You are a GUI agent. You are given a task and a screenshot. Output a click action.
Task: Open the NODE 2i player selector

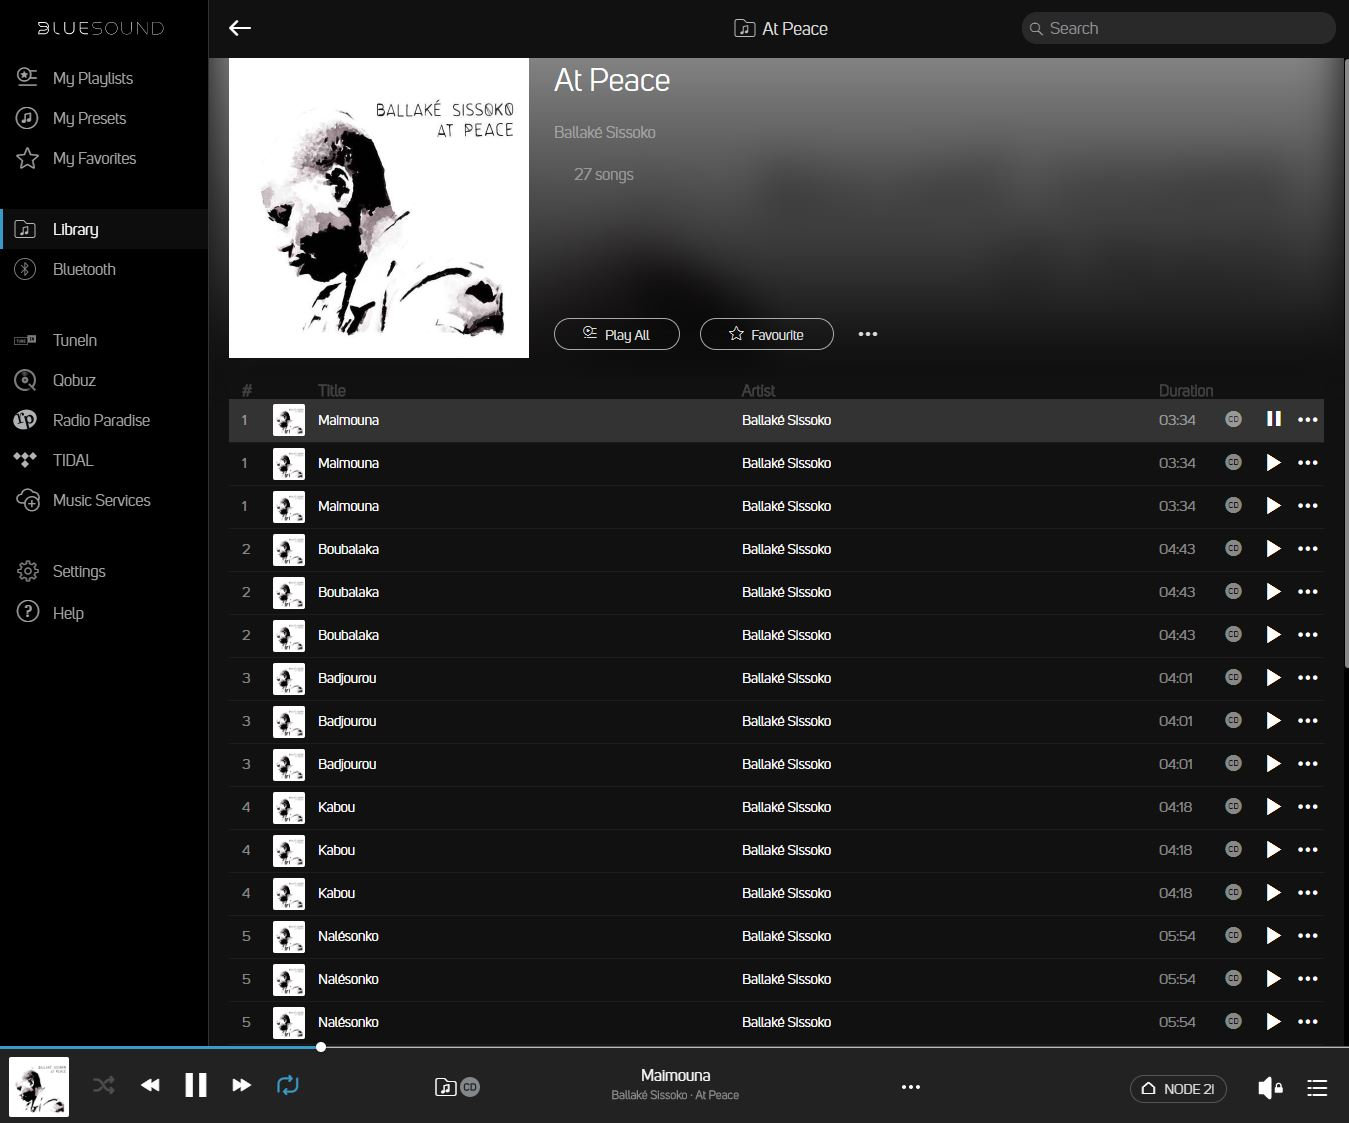click(1178, 1089)
